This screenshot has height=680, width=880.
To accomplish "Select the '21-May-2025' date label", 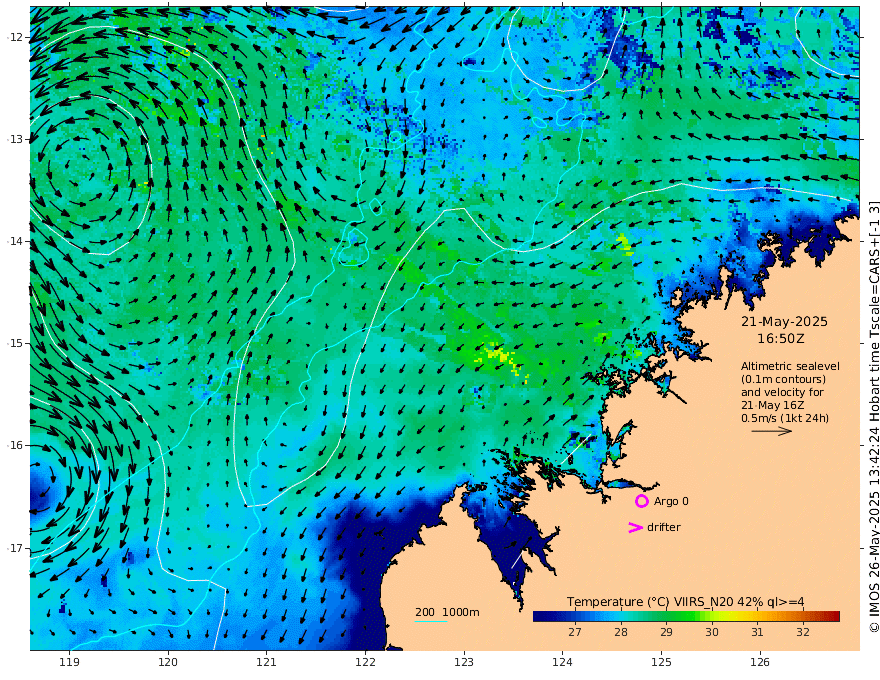I will (784, 321).
